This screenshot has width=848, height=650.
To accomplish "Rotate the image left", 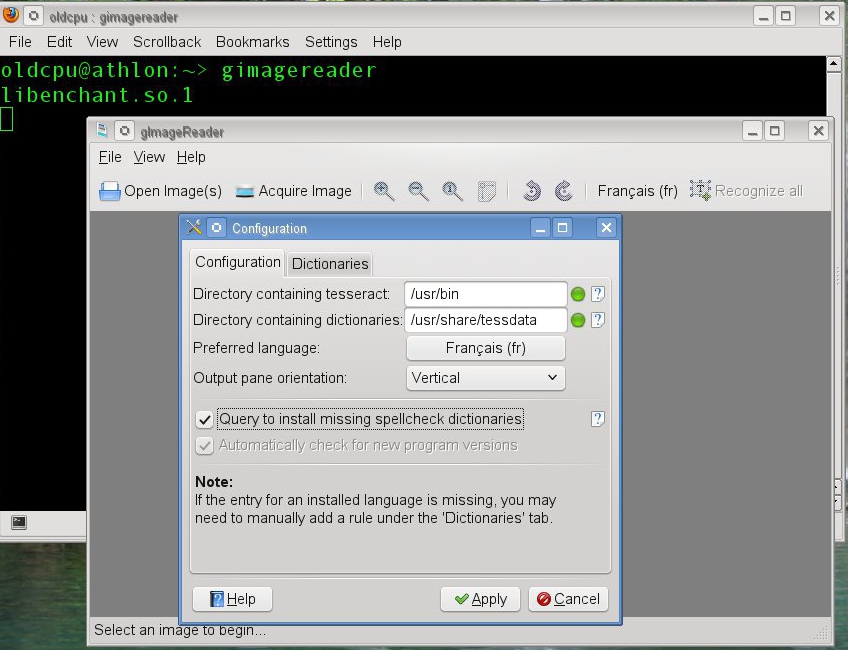I will click(532, 191).
